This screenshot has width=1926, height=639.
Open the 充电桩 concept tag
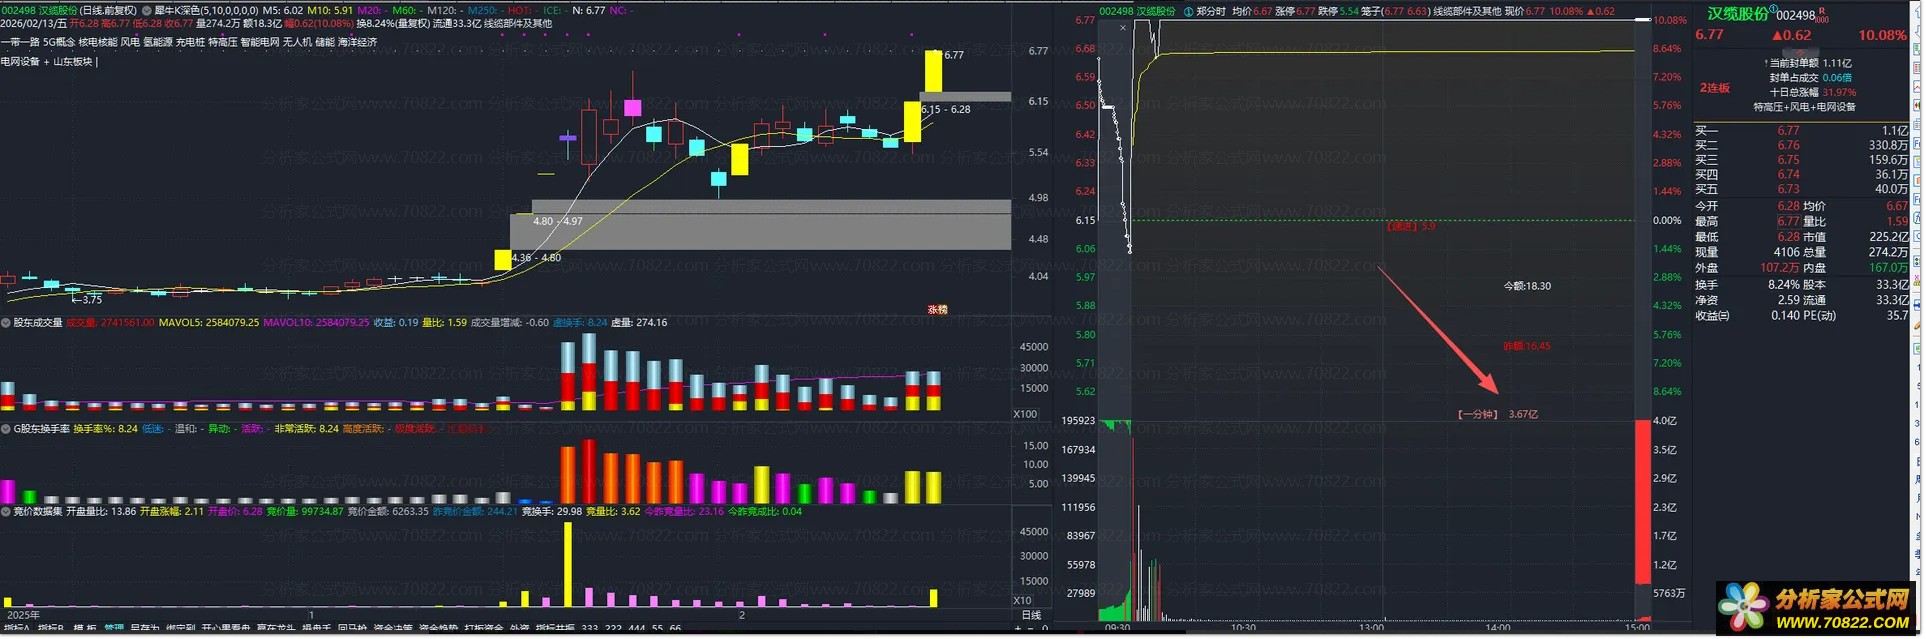190,43
